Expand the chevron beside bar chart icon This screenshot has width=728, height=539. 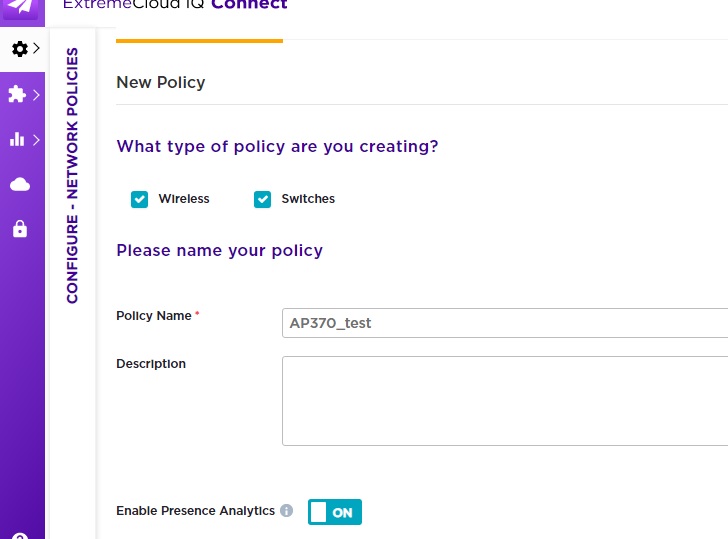coord(36,140)
